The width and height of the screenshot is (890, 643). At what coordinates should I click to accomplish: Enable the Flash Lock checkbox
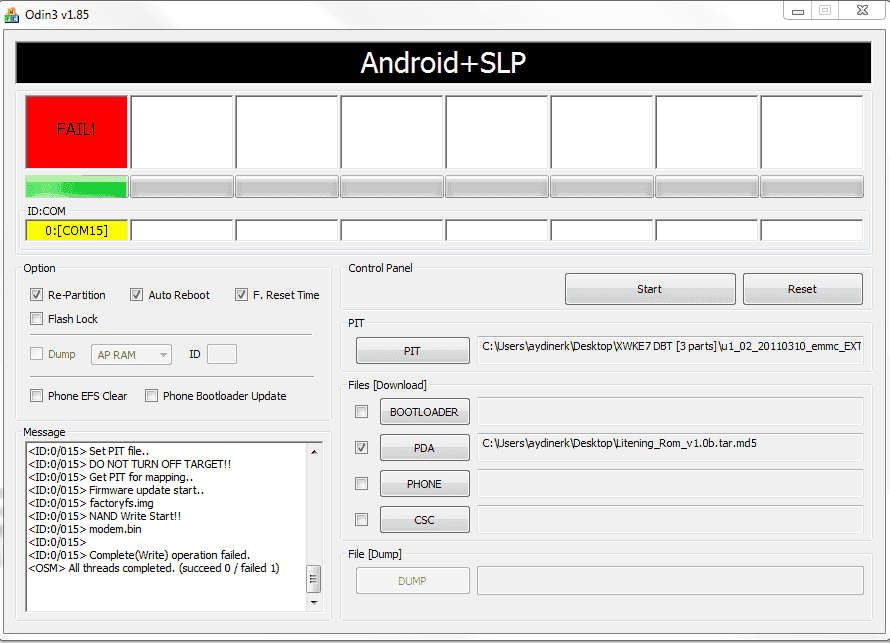point(36,318)
